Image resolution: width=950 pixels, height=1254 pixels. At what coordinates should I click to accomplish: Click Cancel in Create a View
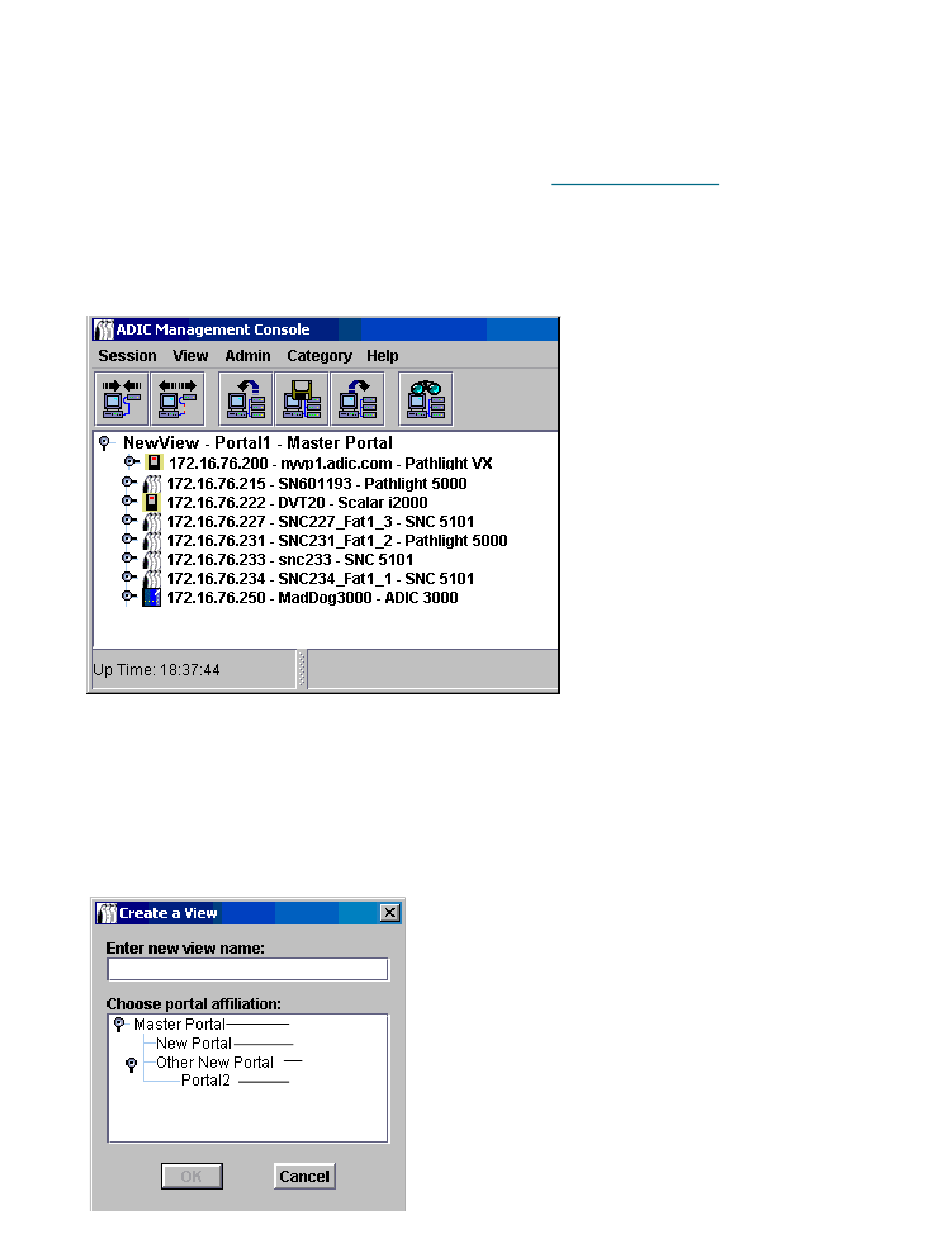click(305, 1176)
